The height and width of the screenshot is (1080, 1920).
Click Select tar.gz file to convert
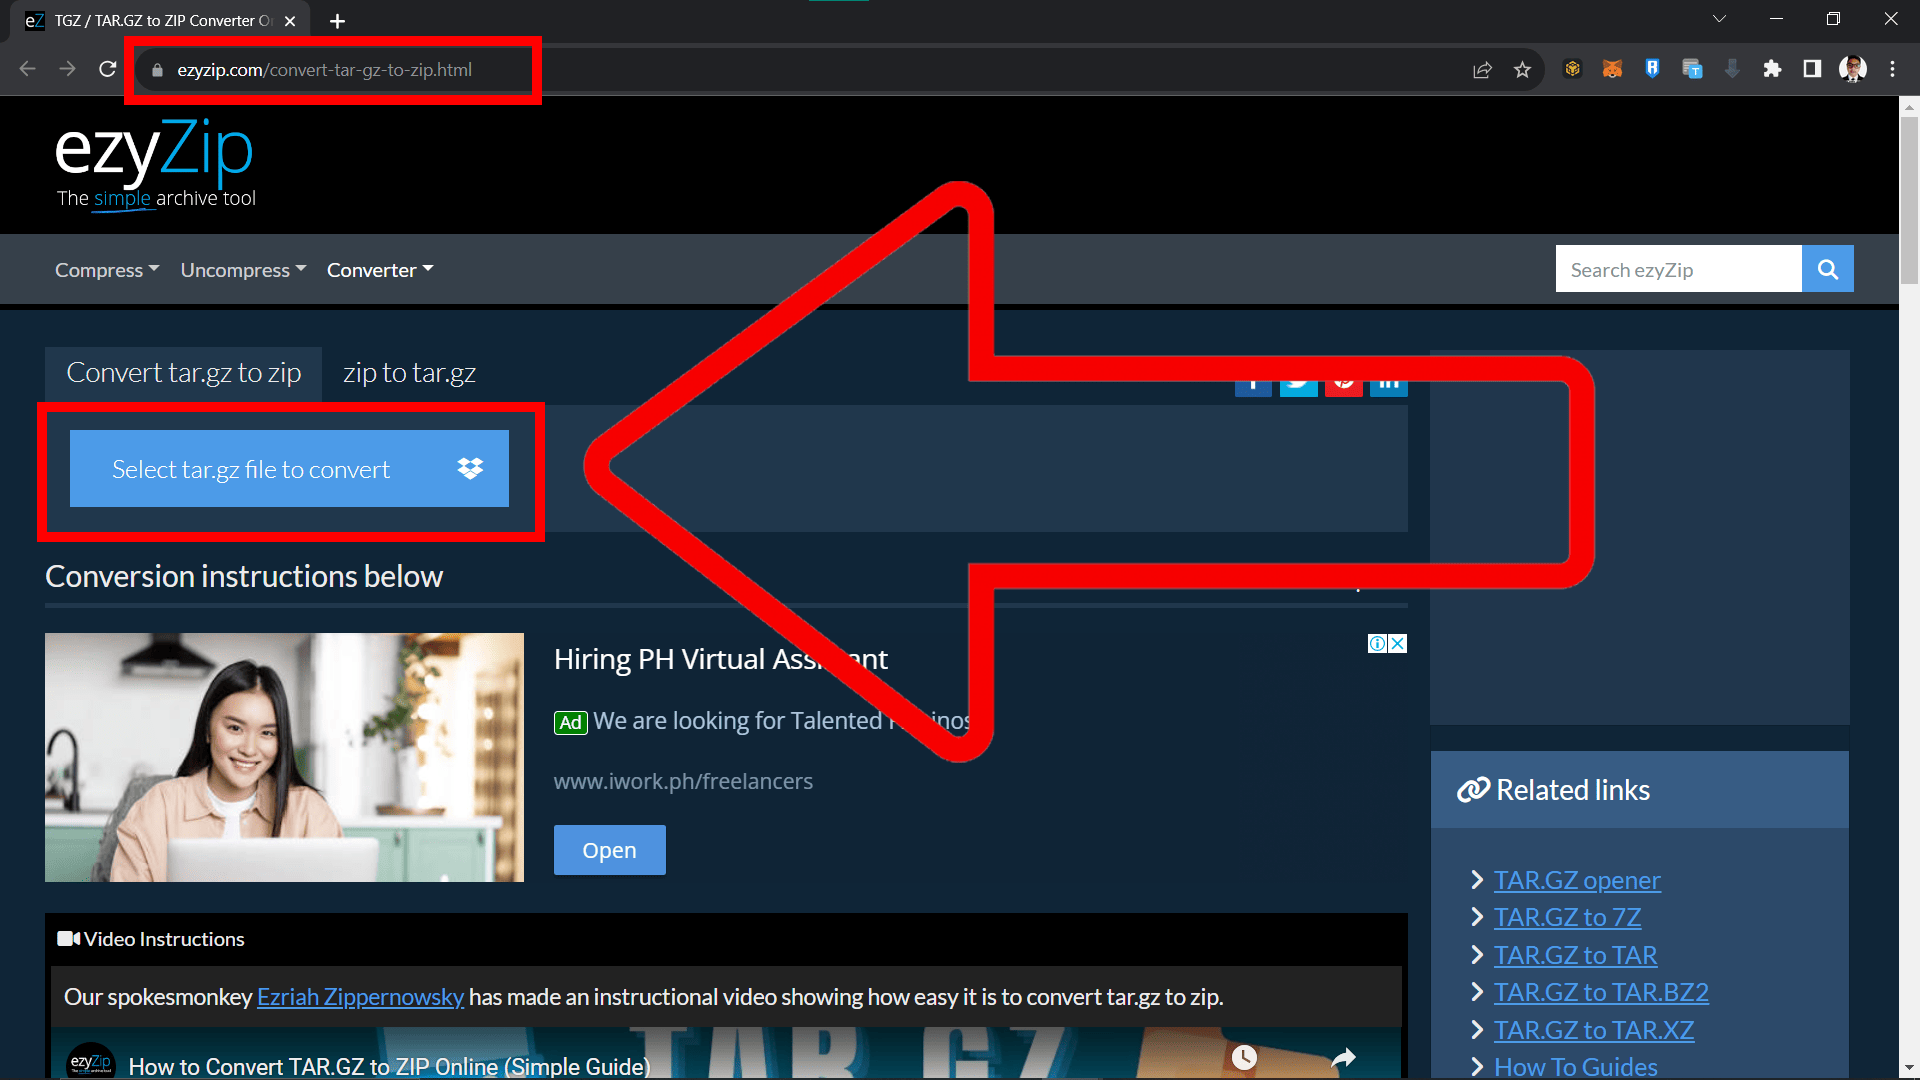(x=289, y=468)
